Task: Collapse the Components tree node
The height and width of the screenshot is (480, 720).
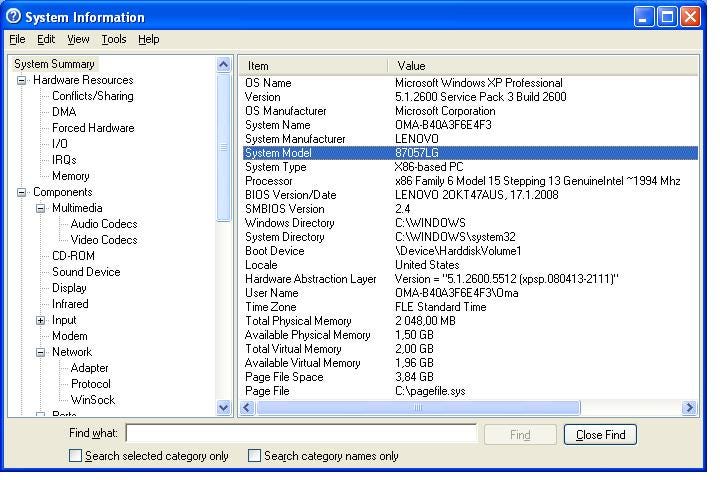Action: [x=22, y=192]
